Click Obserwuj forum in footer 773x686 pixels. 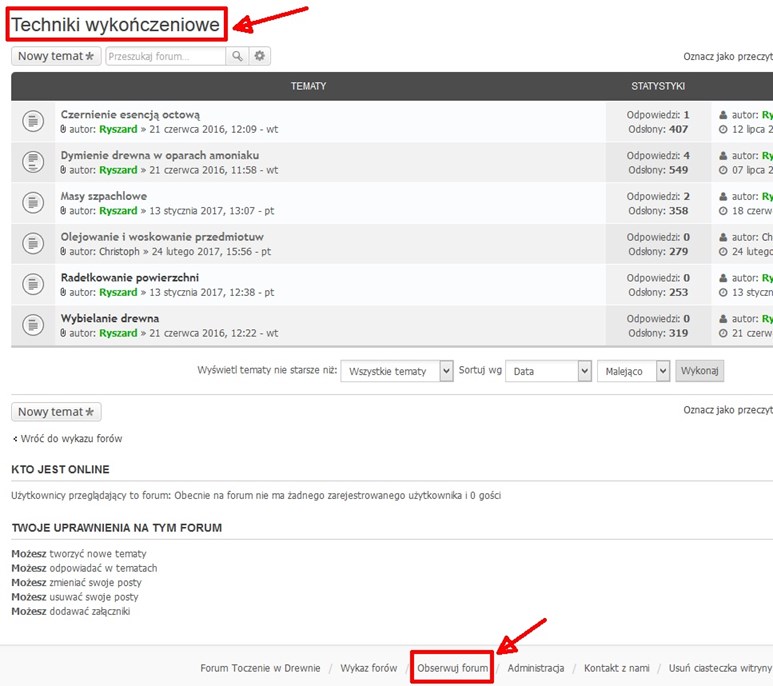[x=453, y=668]
